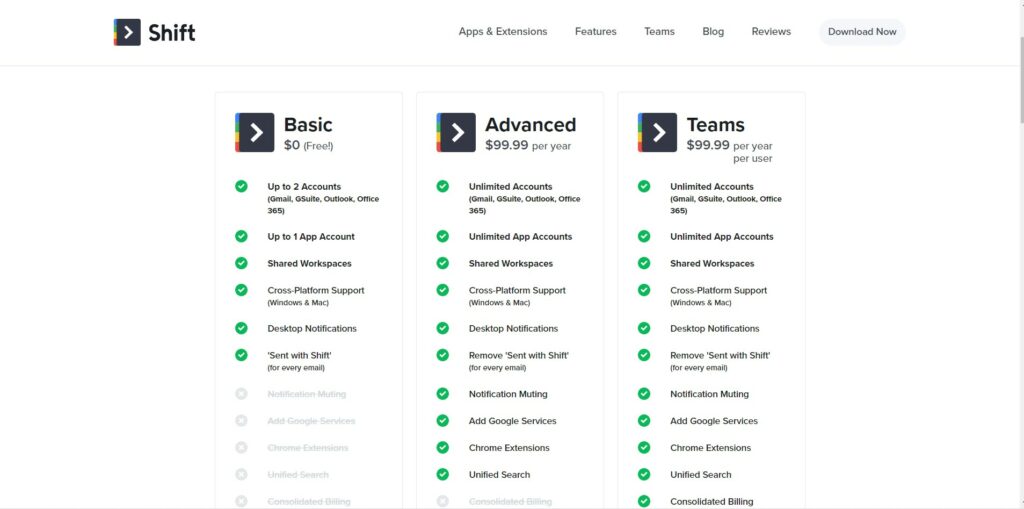Screen dimensions: 1024x509
Task: Click green check beside 'Up to 1 App Account'
Action: pos(242,236)
